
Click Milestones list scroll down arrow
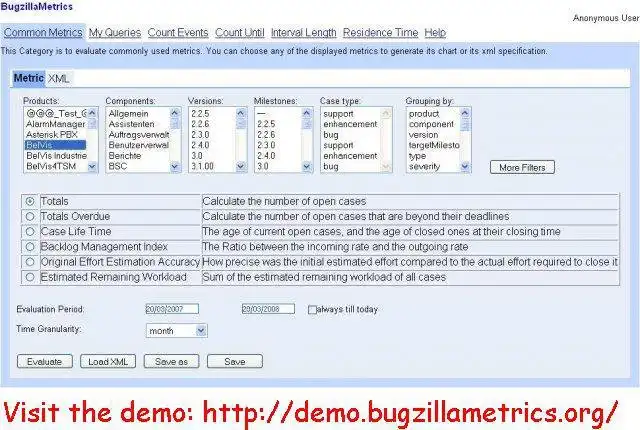click(307, 166)
